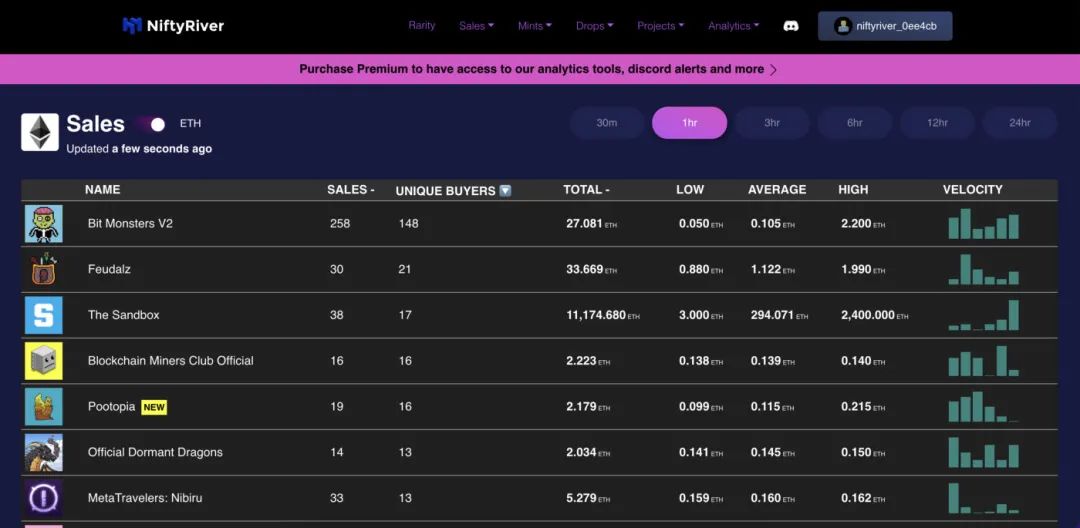
Task: Sort by the NAME column header
Action: click(x=103, y=189)
